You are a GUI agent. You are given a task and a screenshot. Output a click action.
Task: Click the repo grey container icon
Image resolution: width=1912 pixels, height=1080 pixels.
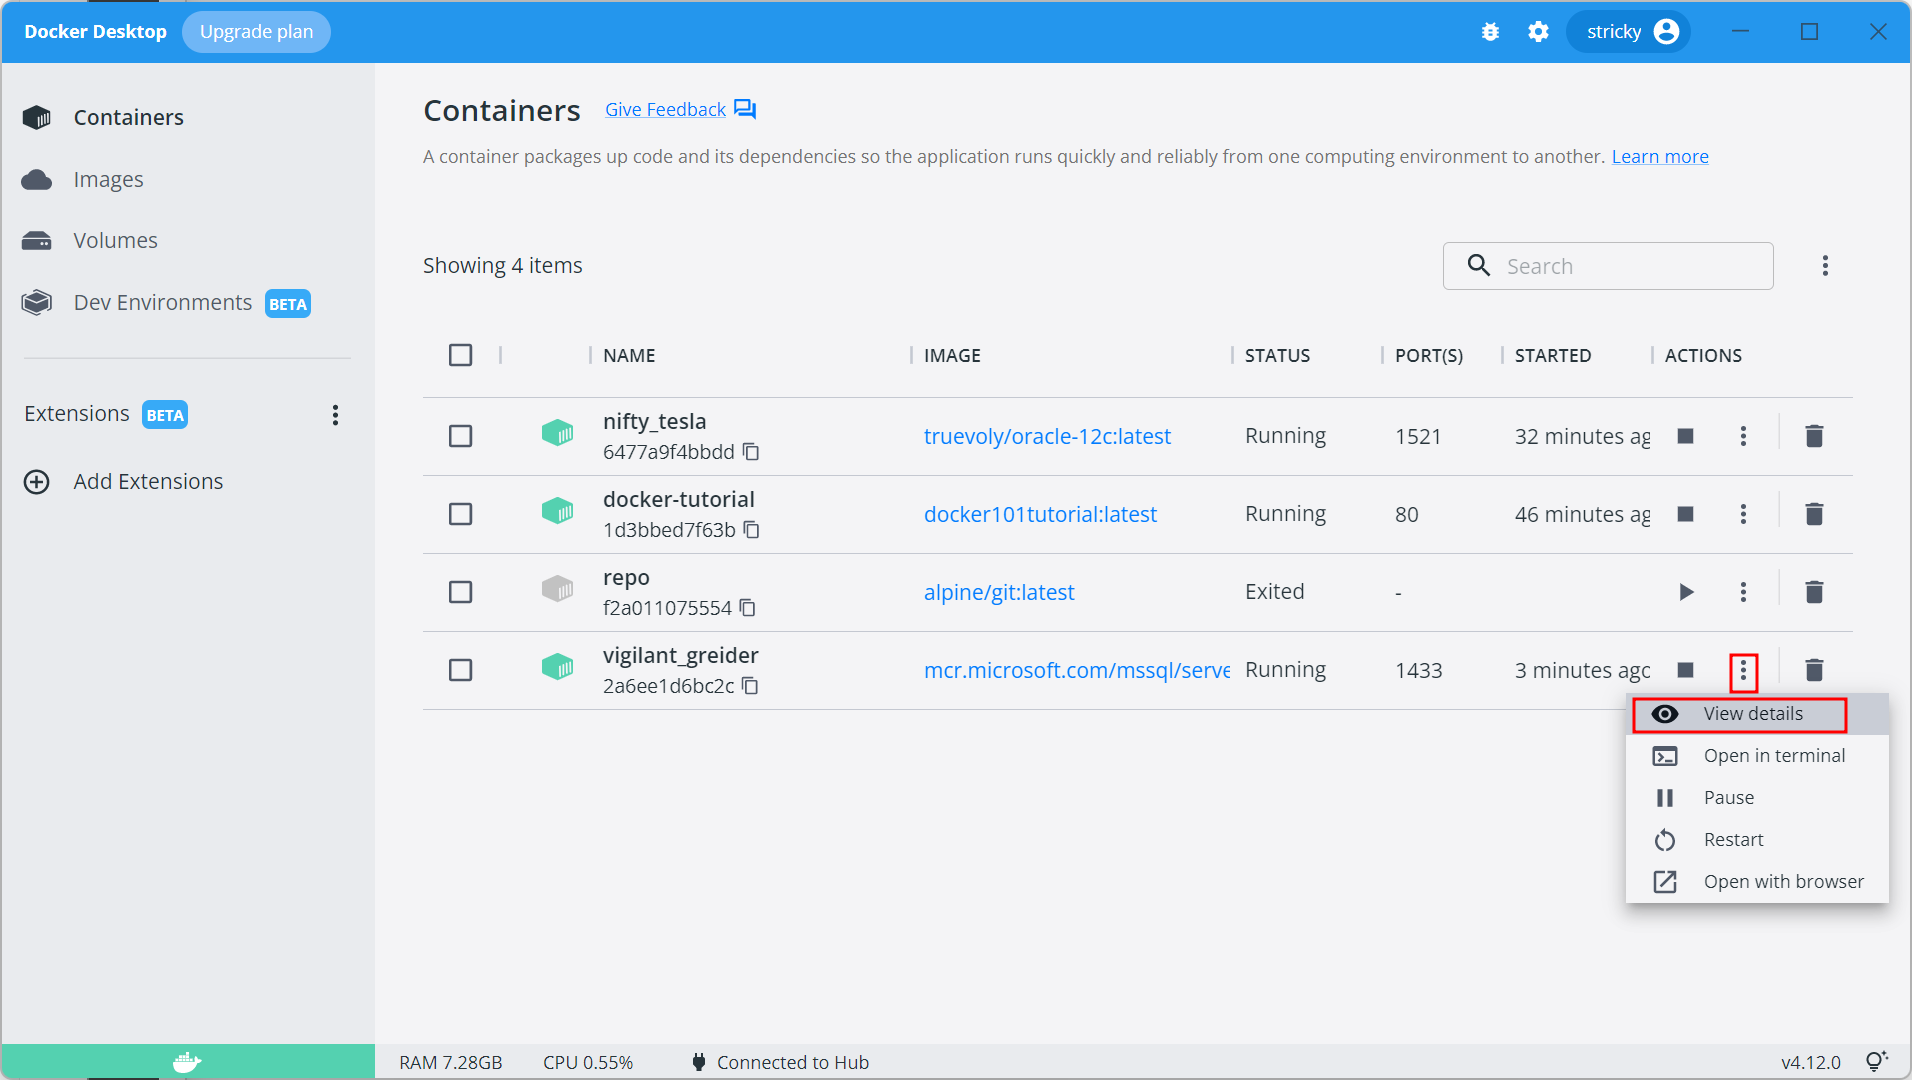[557, 589]
